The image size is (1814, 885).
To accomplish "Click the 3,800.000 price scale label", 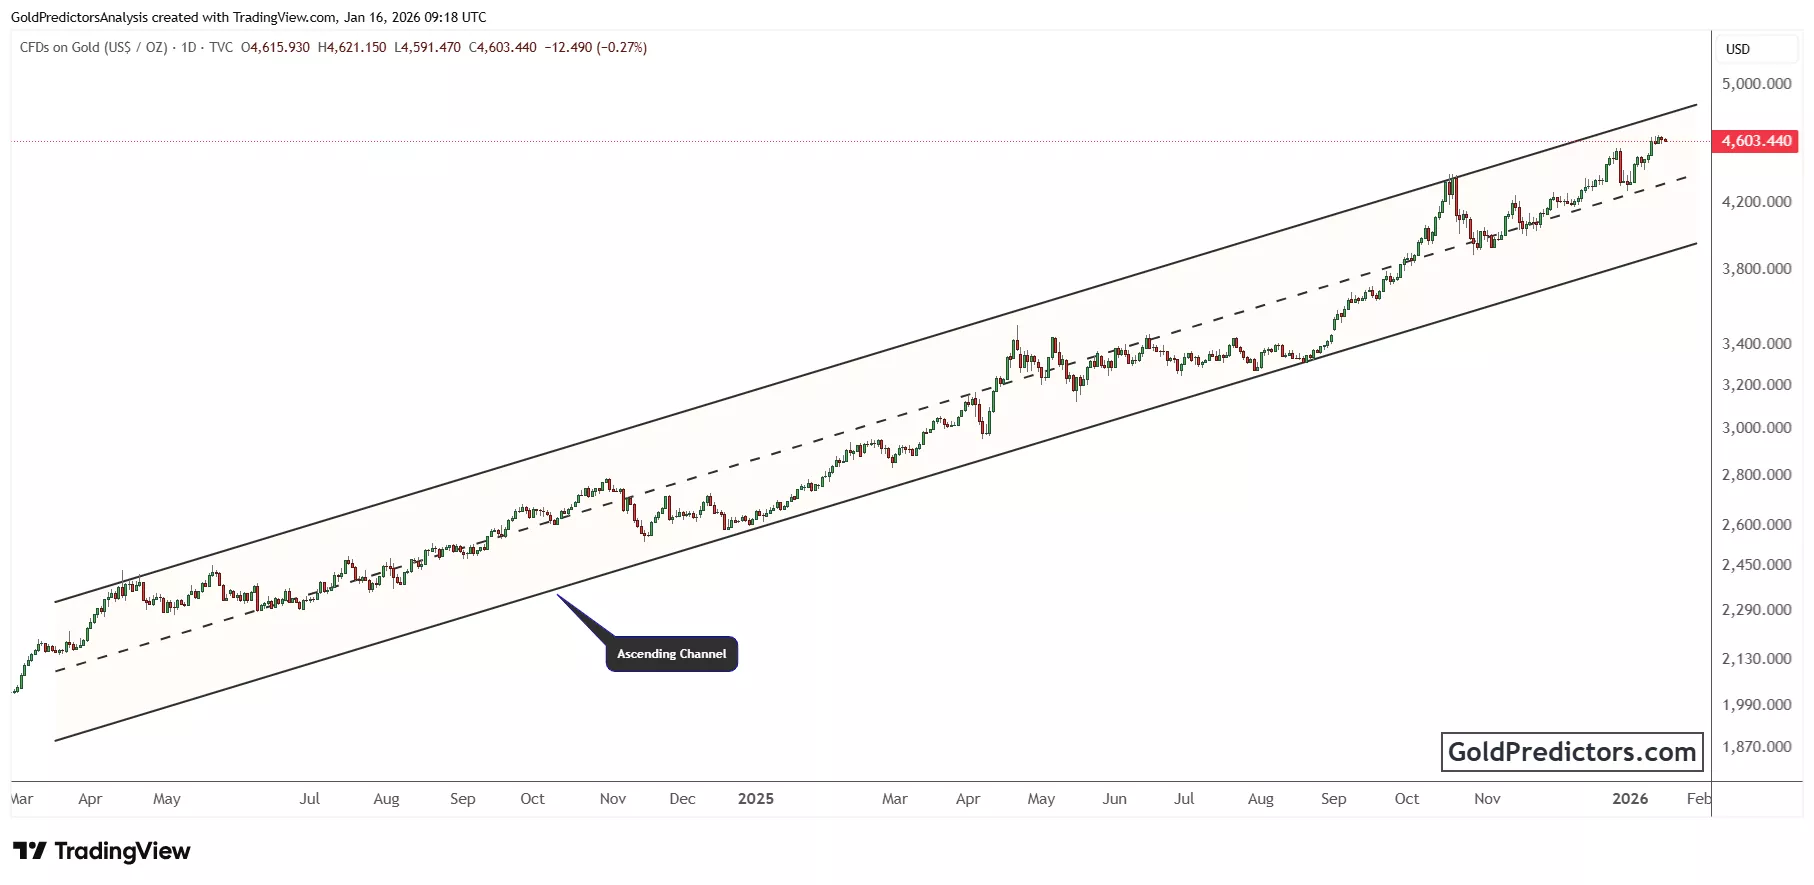I will [x=1756, y=268].
